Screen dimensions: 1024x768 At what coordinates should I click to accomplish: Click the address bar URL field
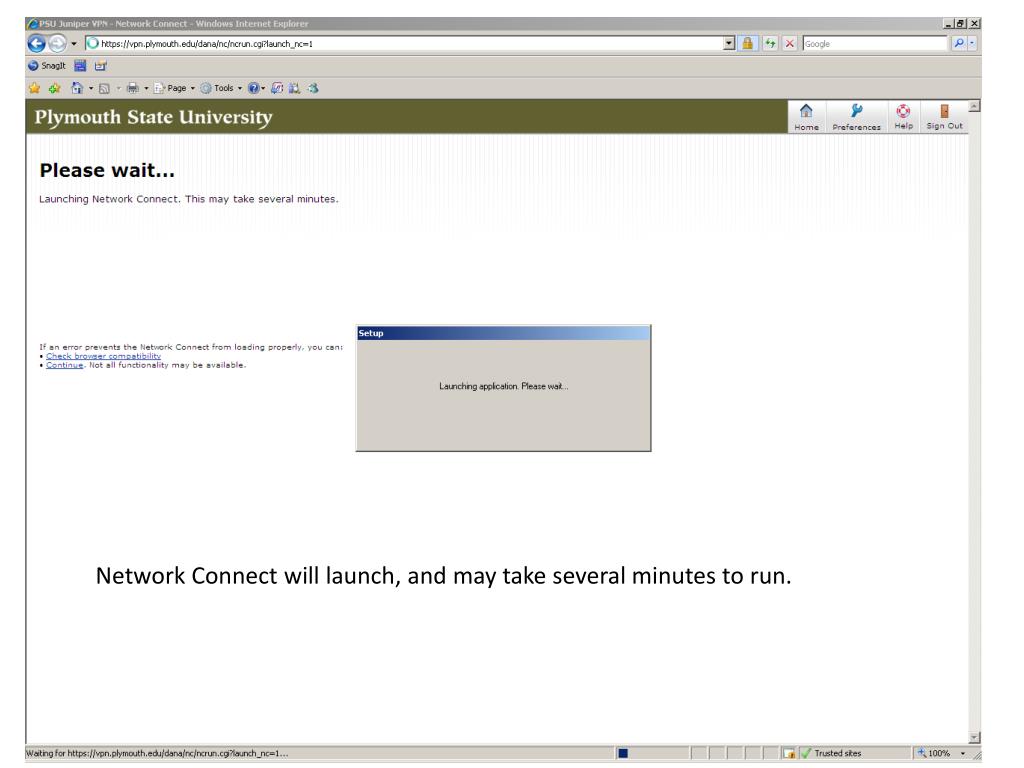click(404, 44)
